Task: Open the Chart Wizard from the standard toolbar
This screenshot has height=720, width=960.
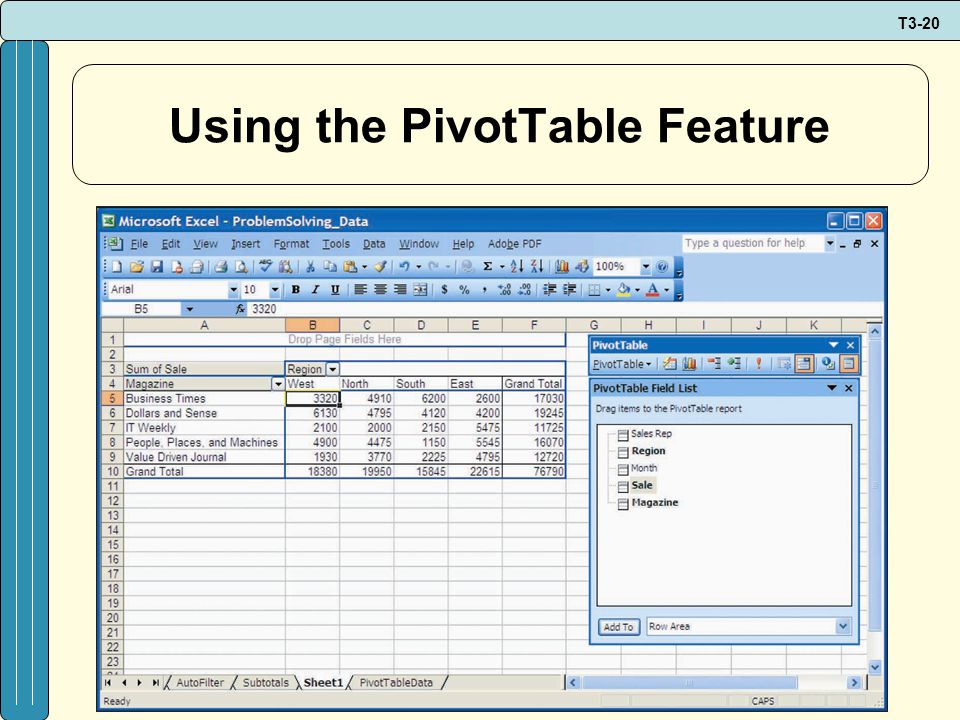Action: tap(561, 267)
